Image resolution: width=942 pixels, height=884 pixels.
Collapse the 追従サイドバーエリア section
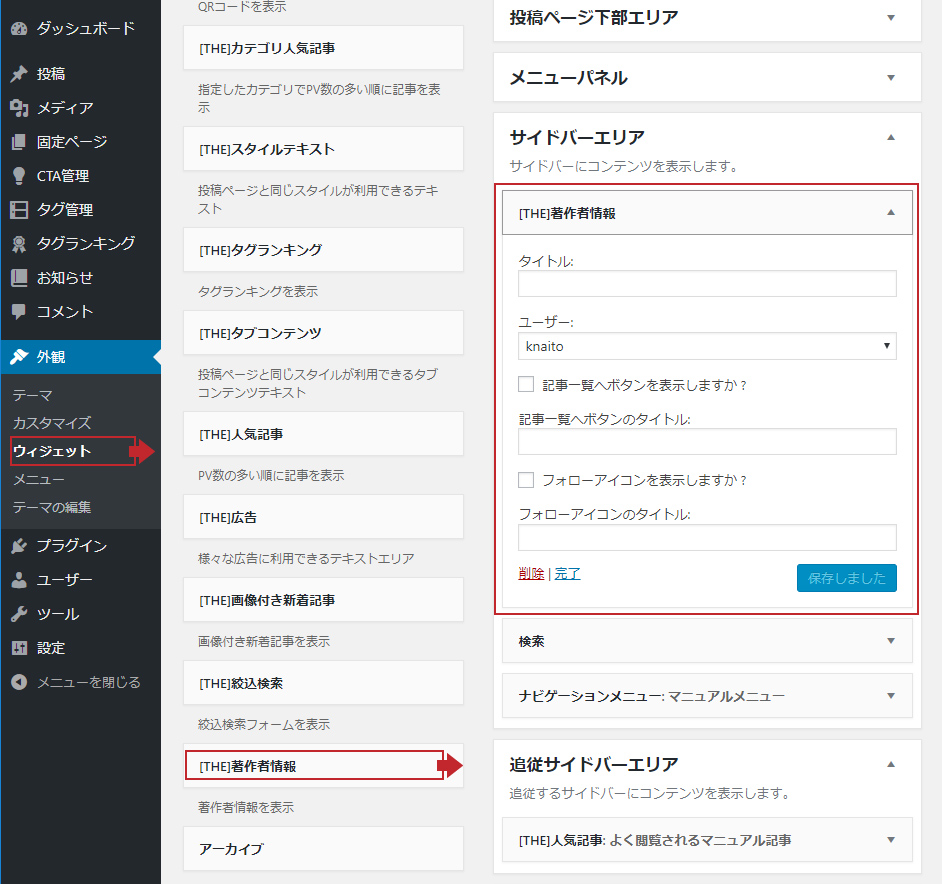(891, 765)
